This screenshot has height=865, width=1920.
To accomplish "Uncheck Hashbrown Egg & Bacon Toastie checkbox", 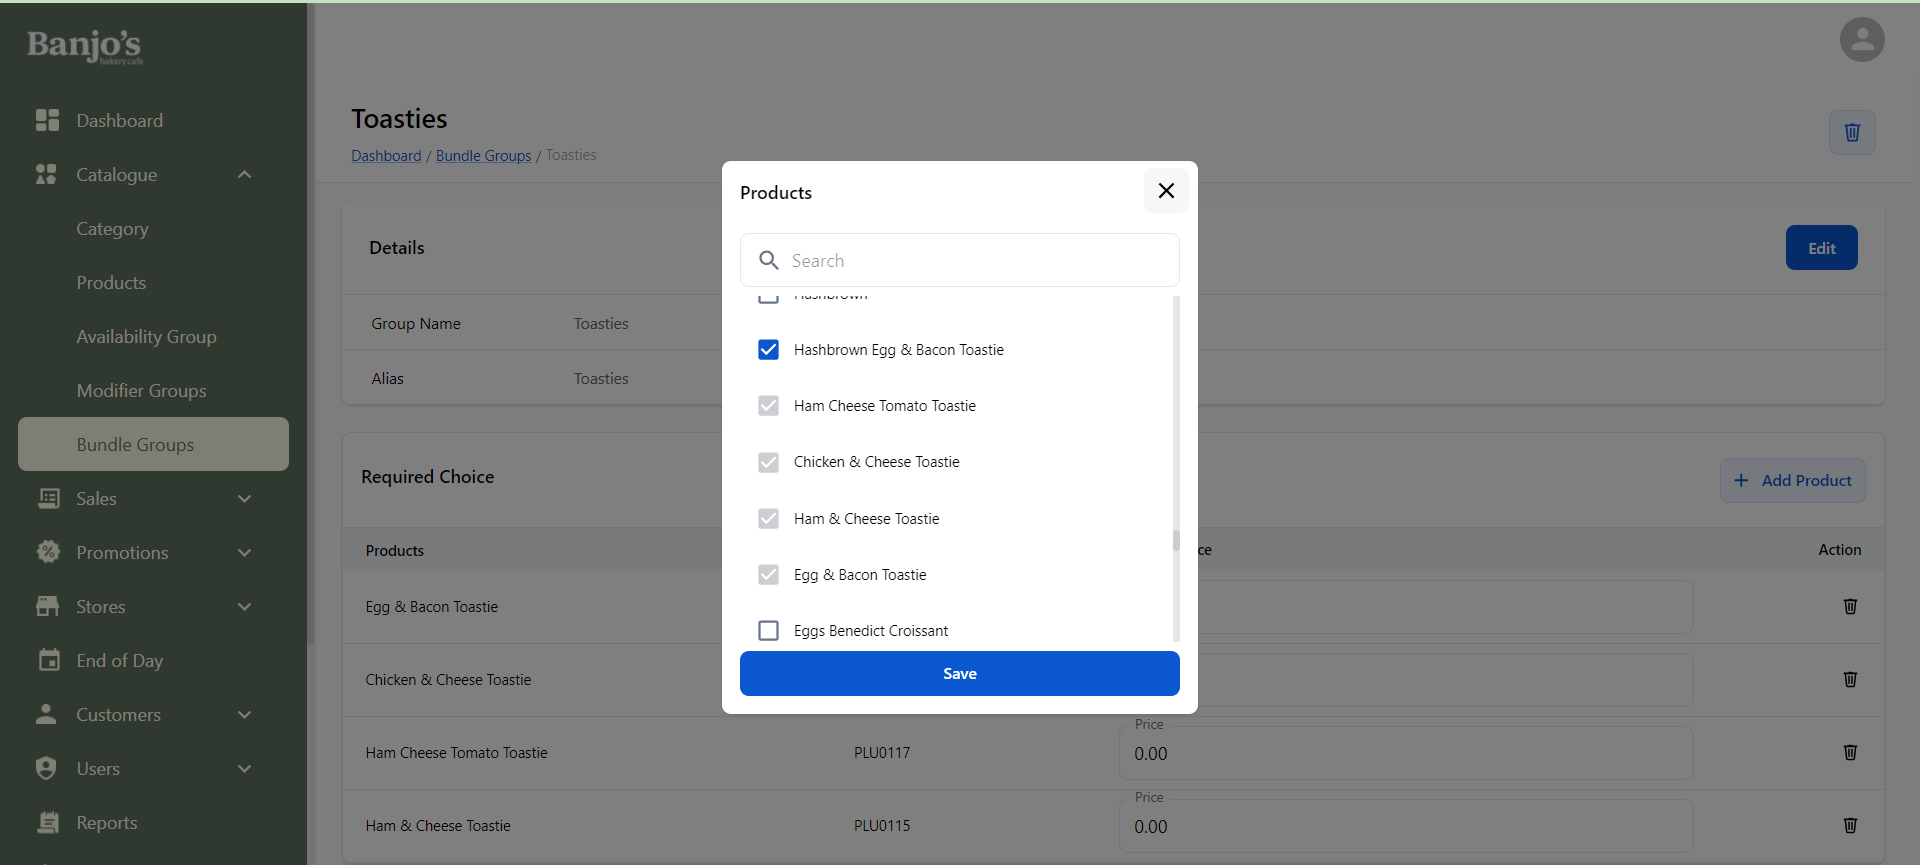I will click(x=768, y=350).
